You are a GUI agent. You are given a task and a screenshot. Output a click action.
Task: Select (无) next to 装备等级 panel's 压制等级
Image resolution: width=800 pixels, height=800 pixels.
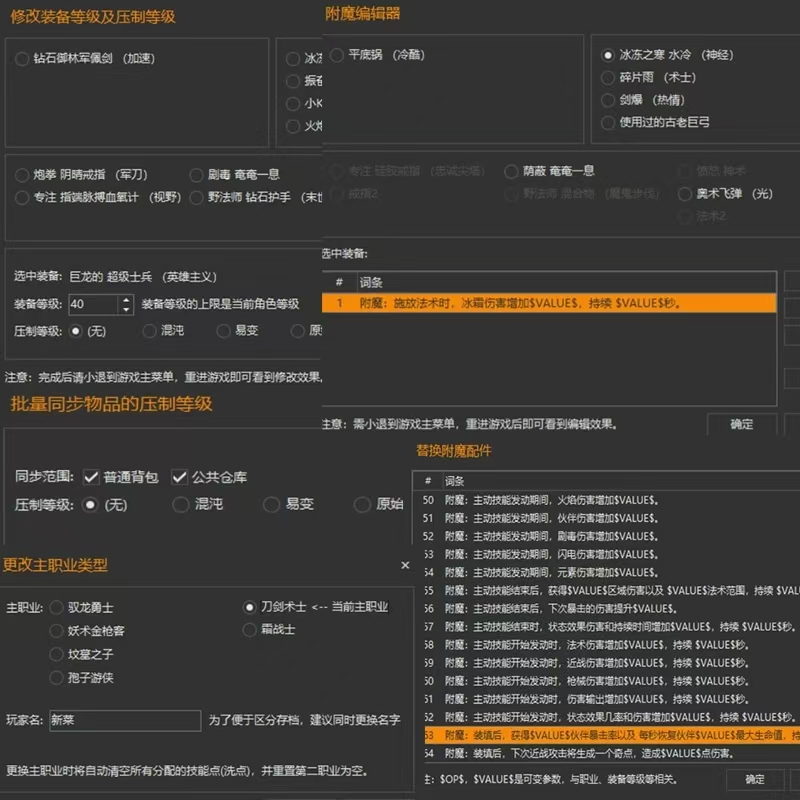pyautogui.click(x=76, y=331)
